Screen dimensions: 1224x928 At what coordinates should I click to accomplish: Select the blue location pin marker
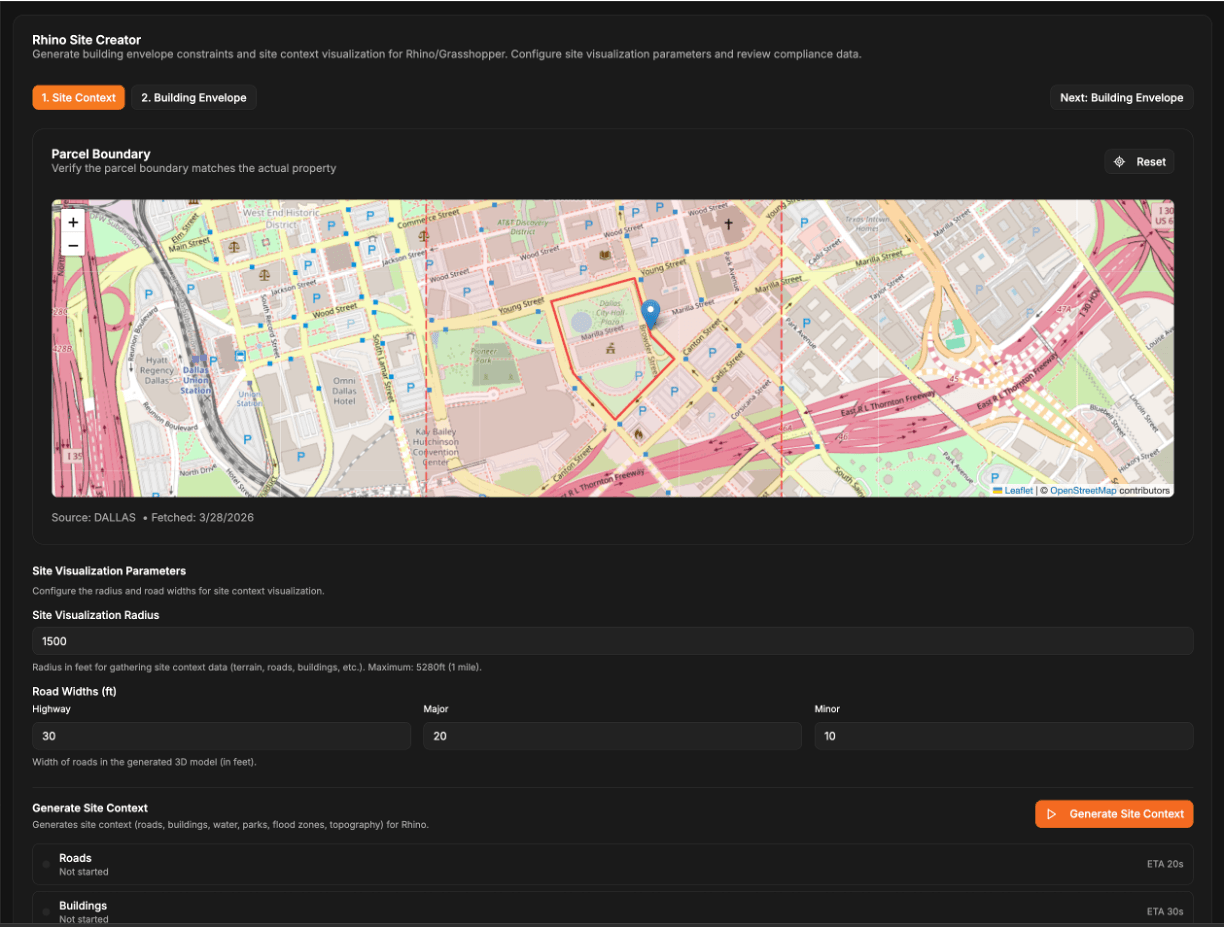pyautogui.click(x=650, y=312)
